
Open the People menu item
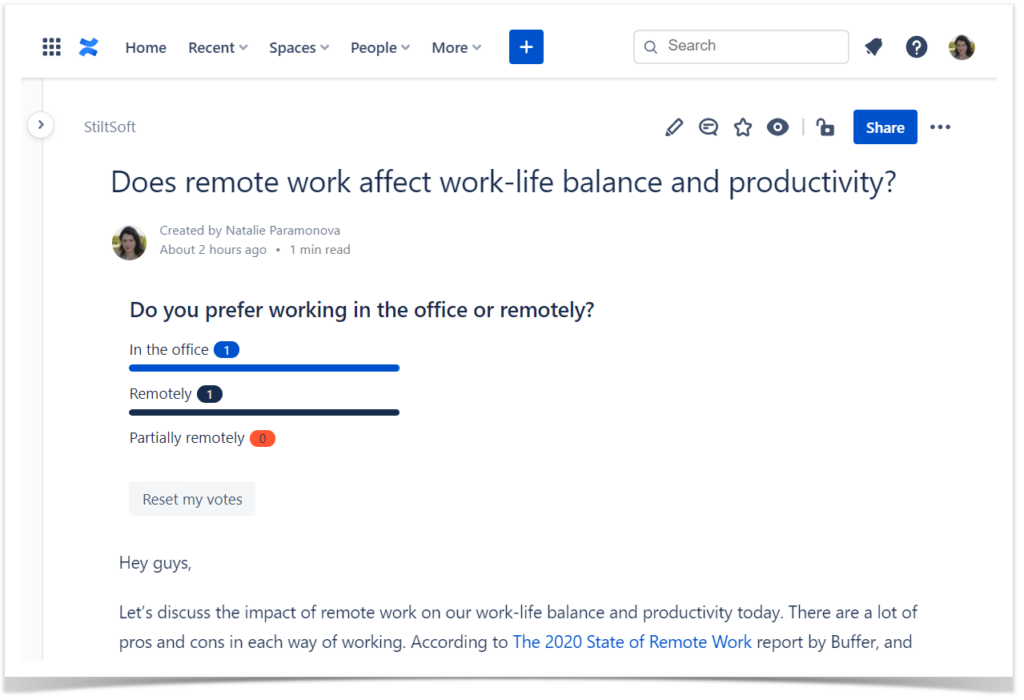(379, 47)
